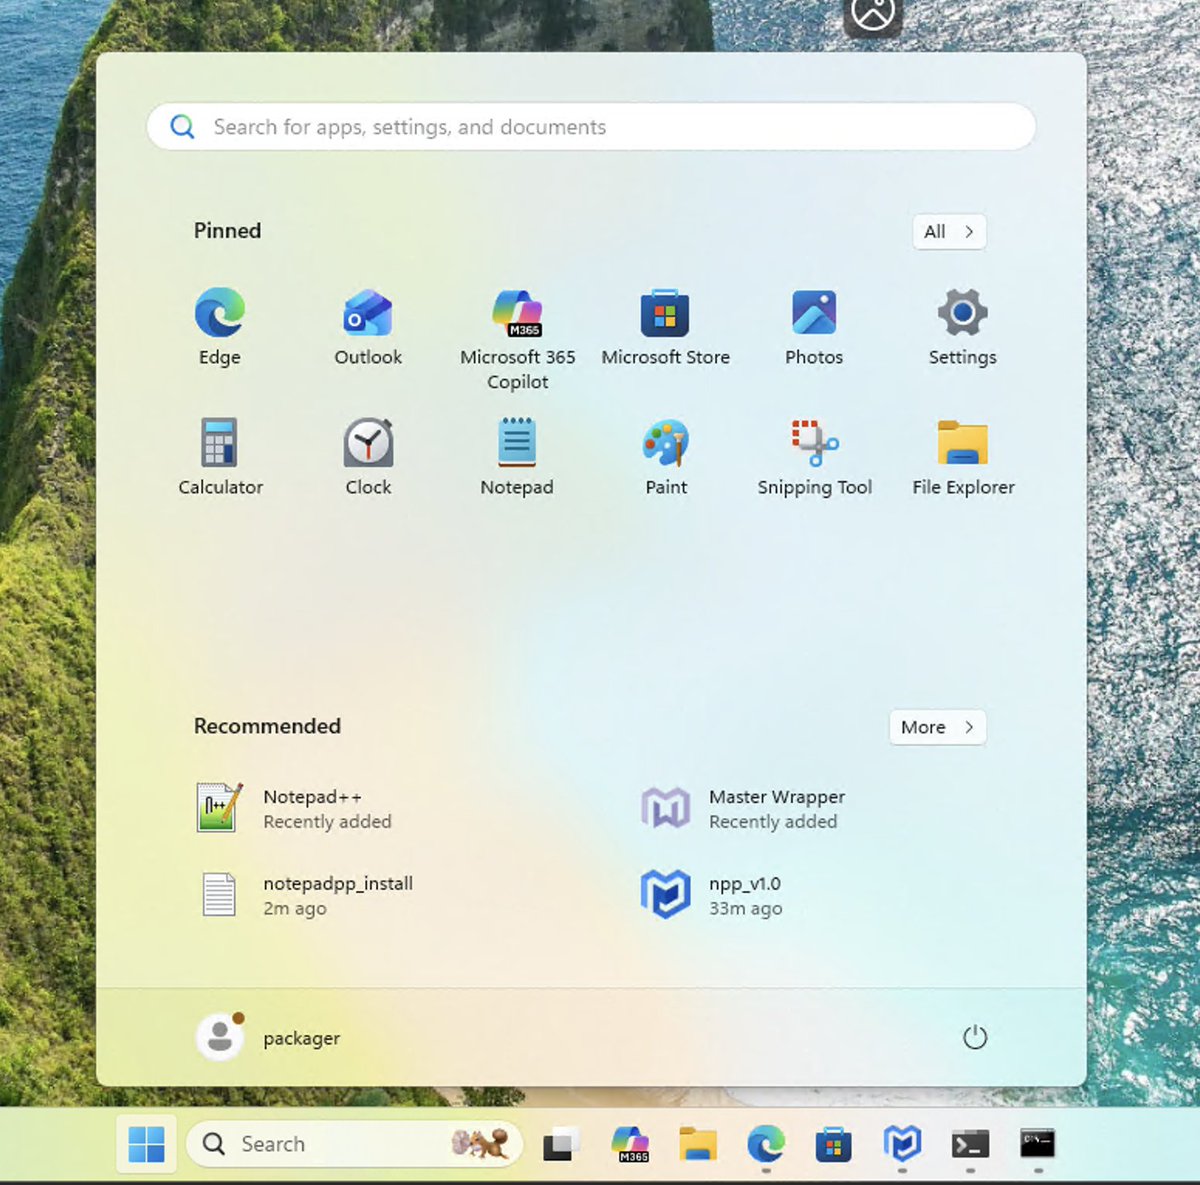Open the Command Prompt icon on taskbar
The image size is (1200, 1185).
[x=1037, y=1144]
